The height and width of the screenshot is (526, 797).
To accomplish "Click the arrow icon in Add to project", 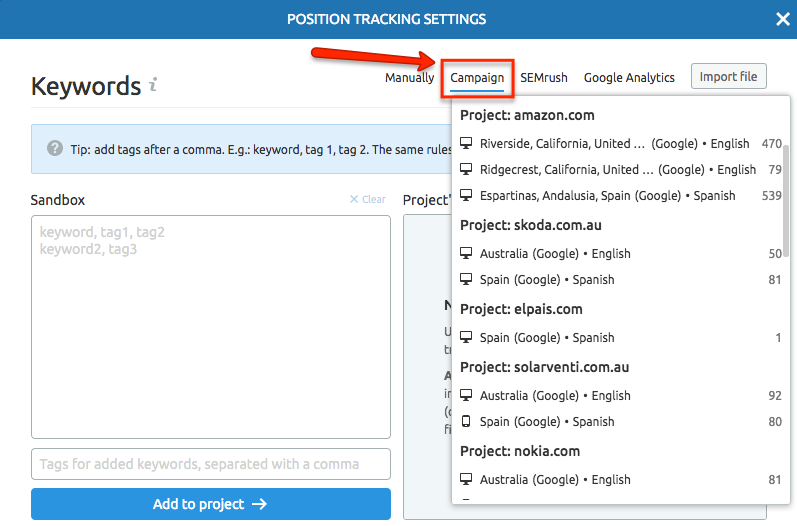I will 260,504.
